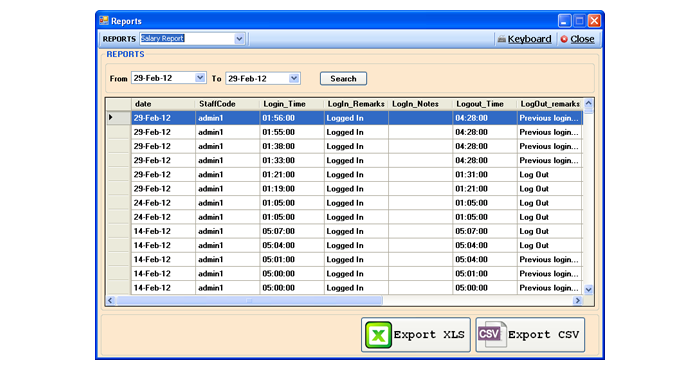Click the horizontal scrollbar right arrow
This screenshot has width=700, height=371.
point(577,300)
